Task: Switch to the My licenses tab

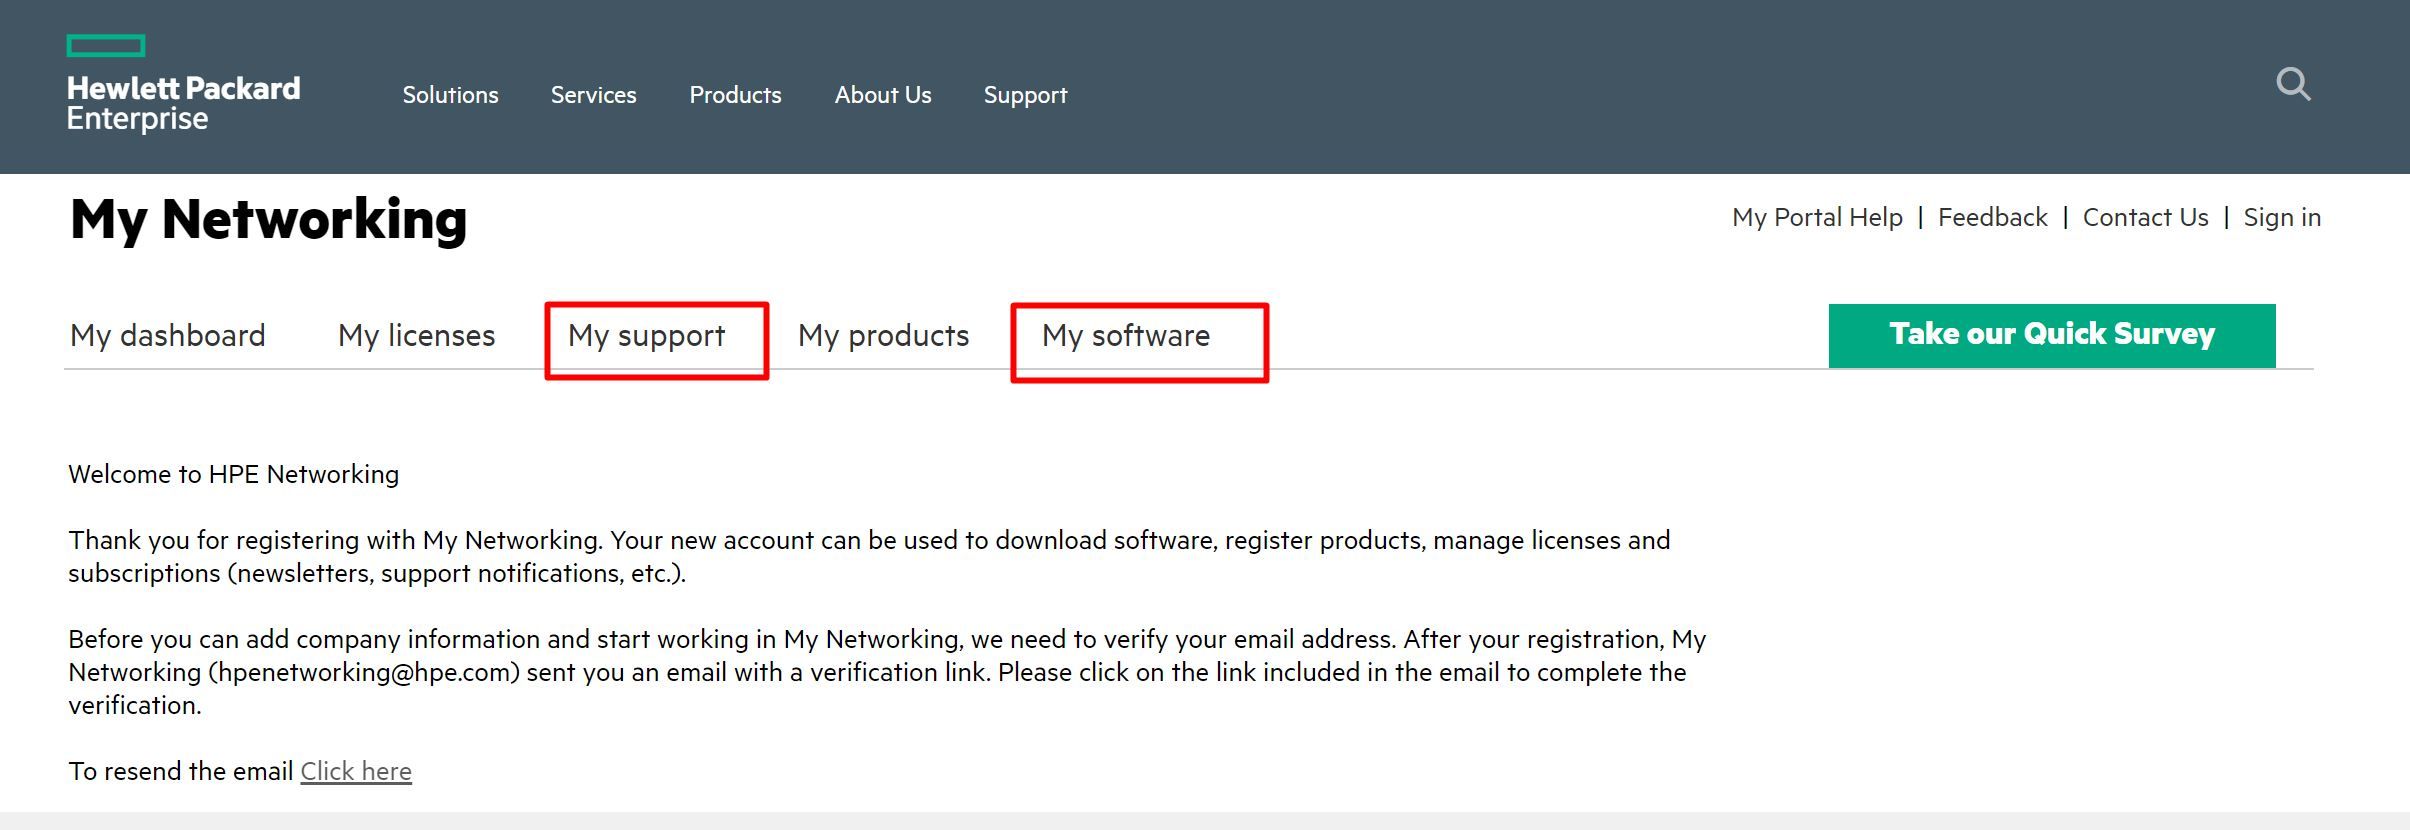Action: coord(416,336)
